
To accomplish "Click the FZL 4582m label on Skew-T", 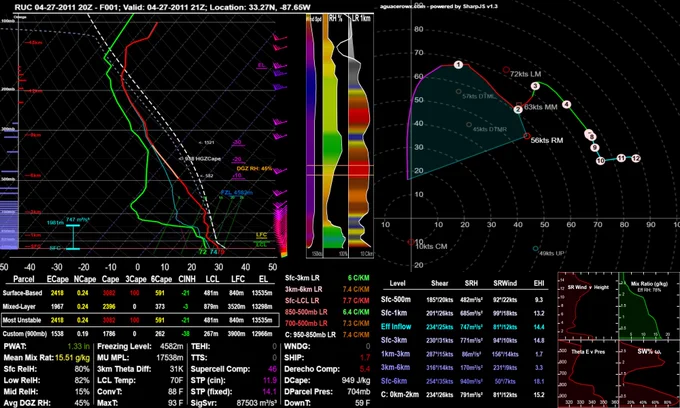I will pos(236,193).
